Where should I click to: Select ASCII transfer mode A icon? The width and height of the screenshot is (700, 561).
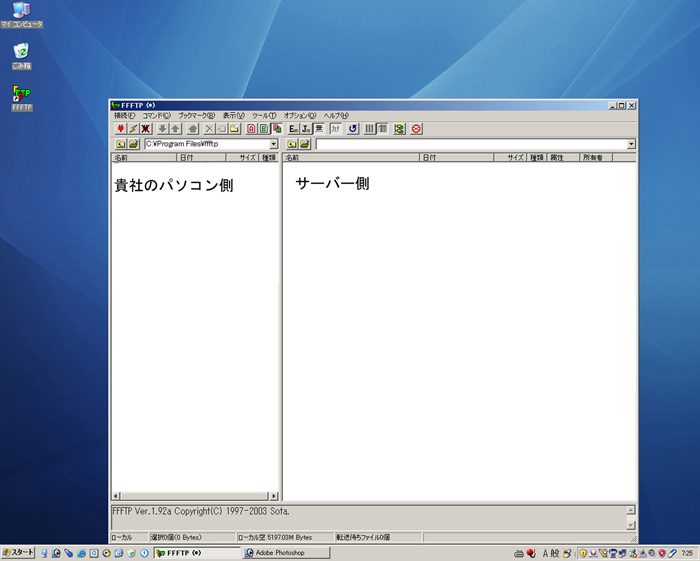251,129
